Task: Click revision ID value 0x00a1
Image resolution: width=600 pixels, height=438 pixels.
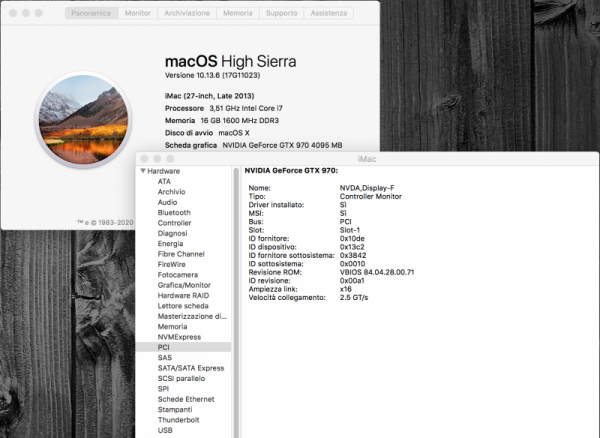Action: (352, 280)
